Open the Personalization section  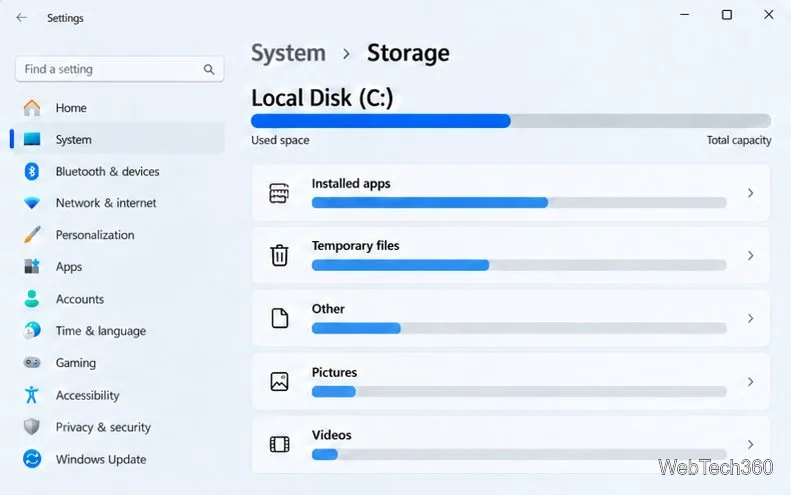point(118,235)
